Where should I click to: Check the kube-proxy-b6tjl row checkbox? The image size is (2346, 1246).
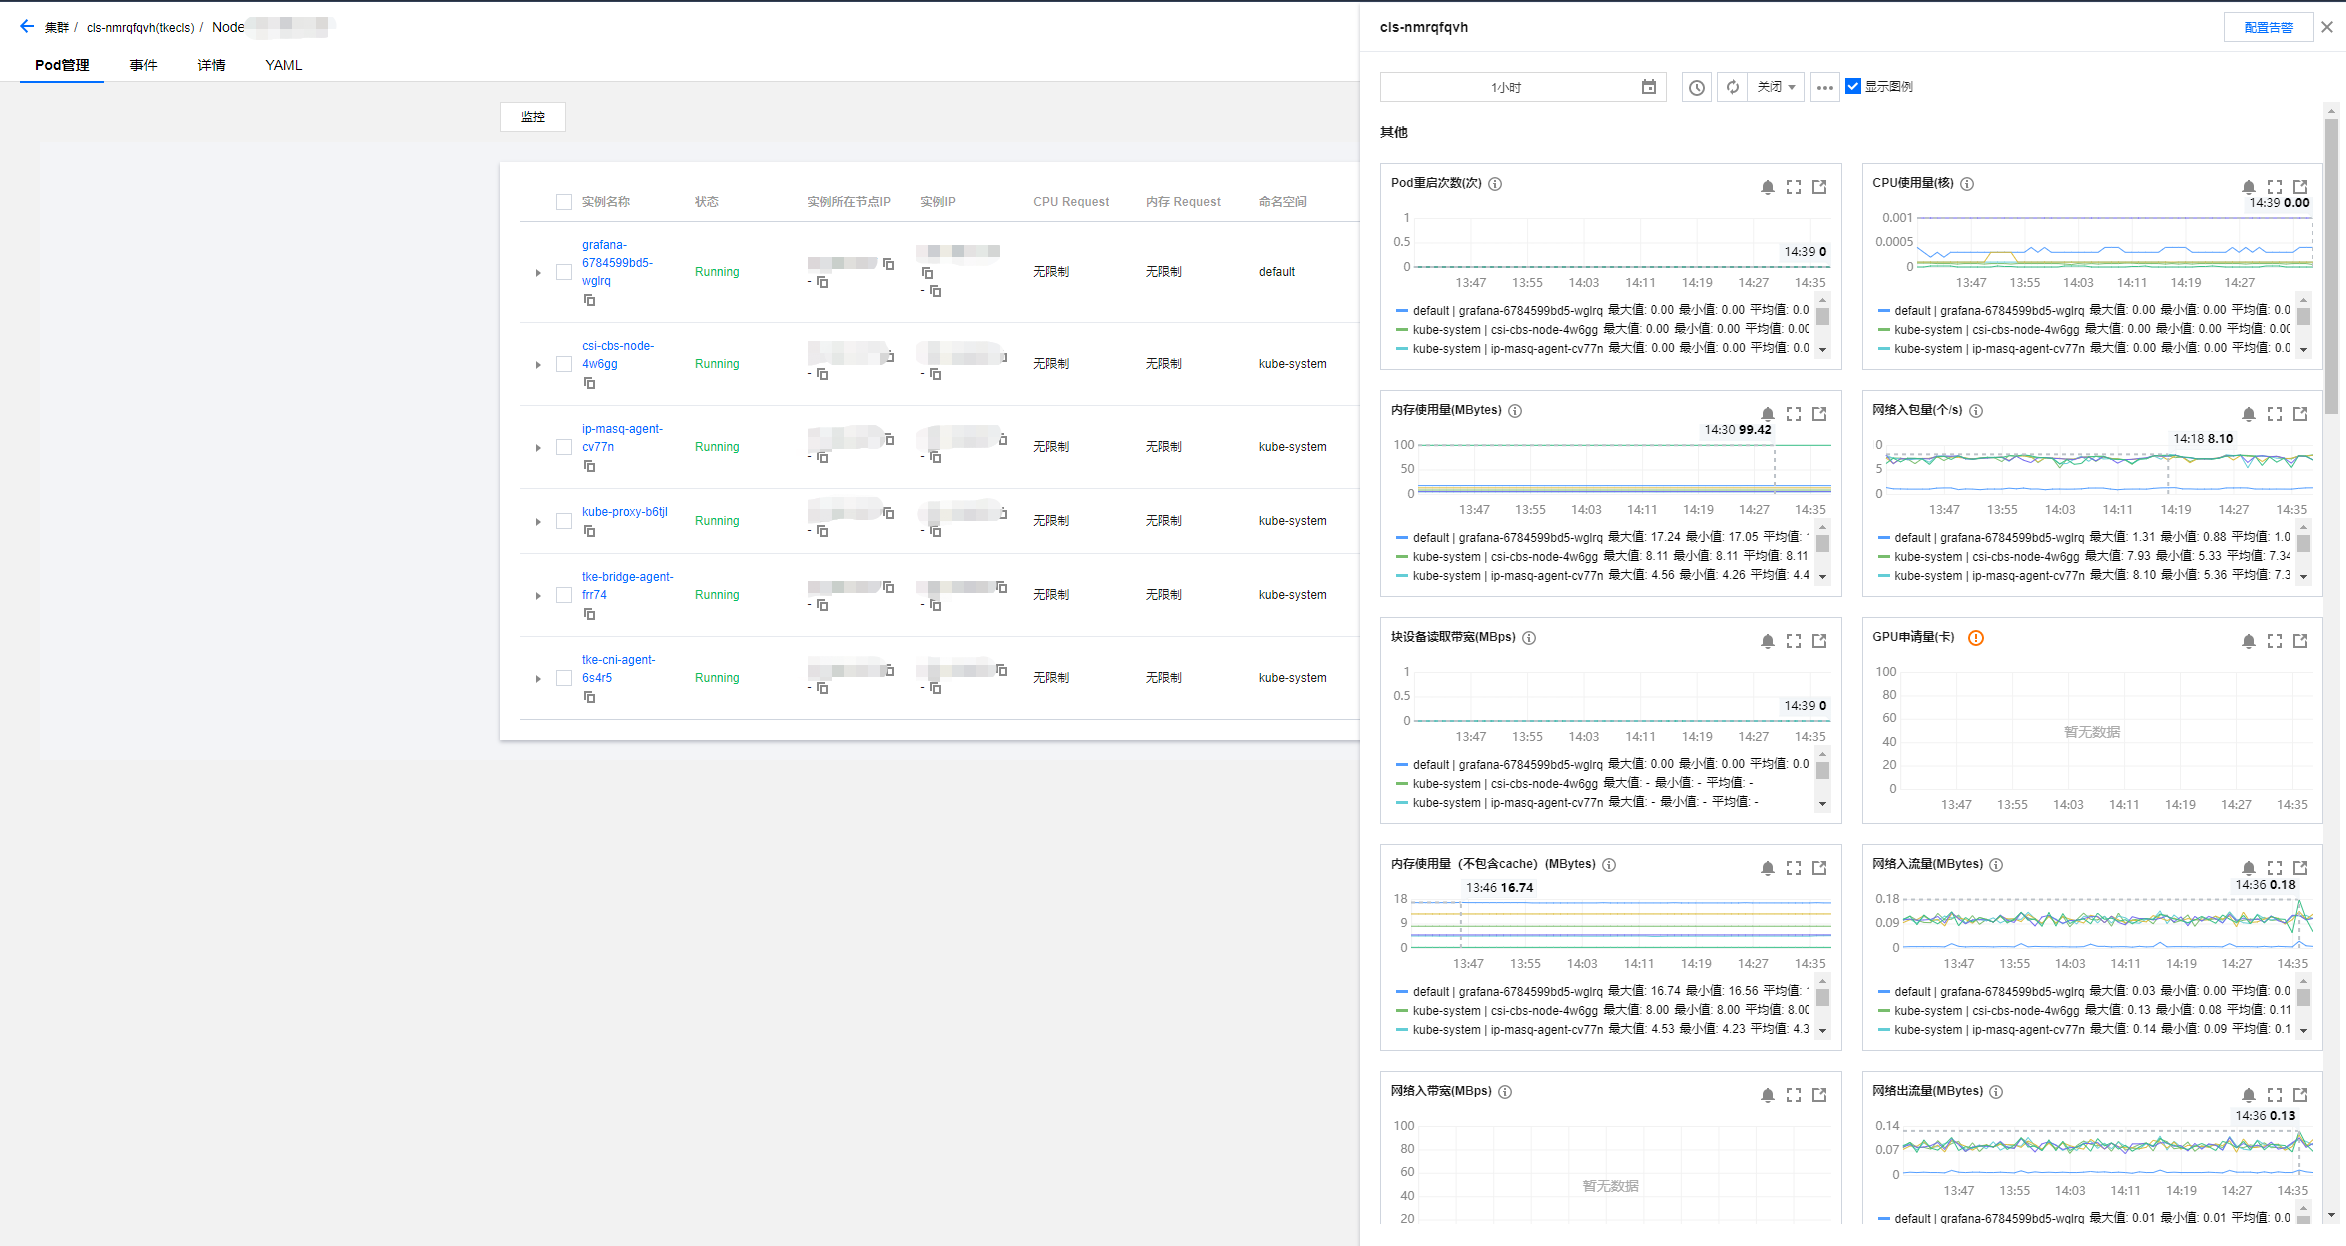click(563, 521)
